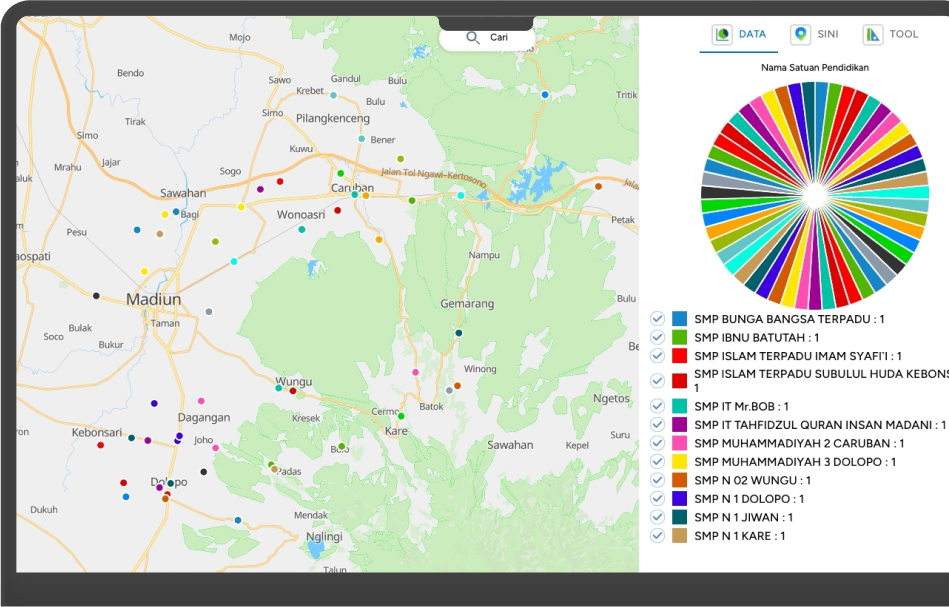
Task: Focus the Cari search field
Action: click(500, 38)
